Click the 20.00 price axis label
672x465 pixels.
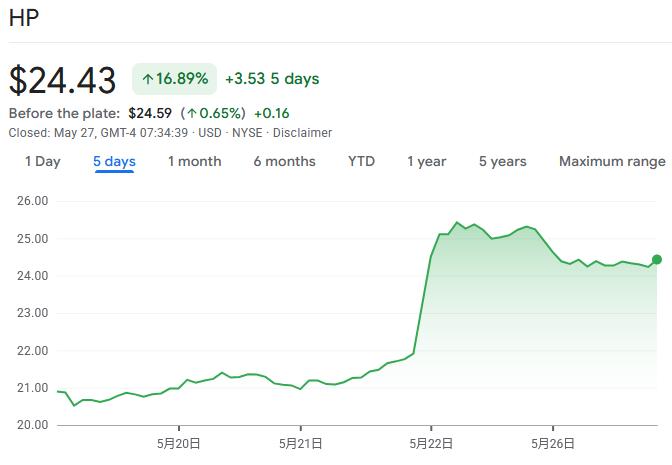point(33,425)
